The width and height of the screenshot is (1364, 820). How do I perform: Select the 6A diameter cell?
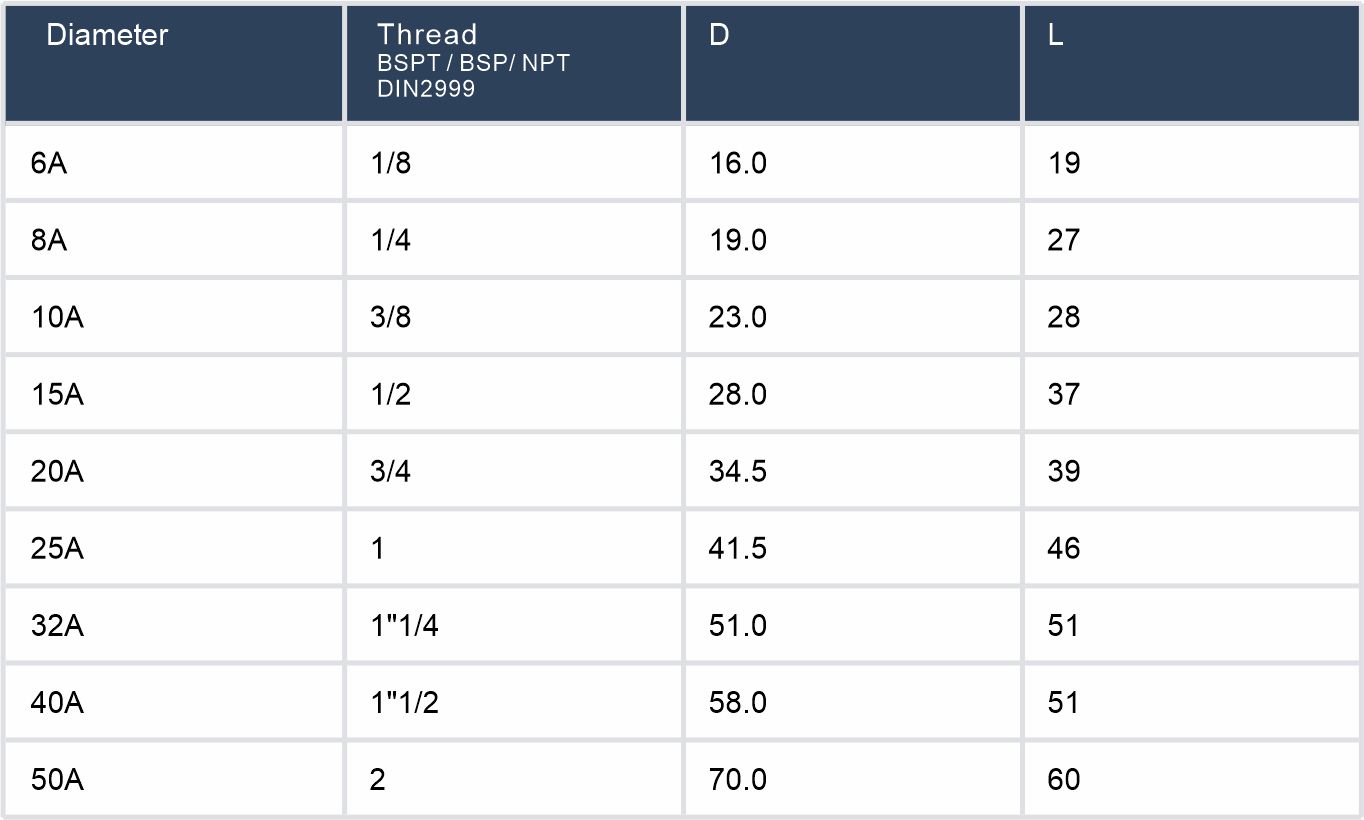point(49,163)
